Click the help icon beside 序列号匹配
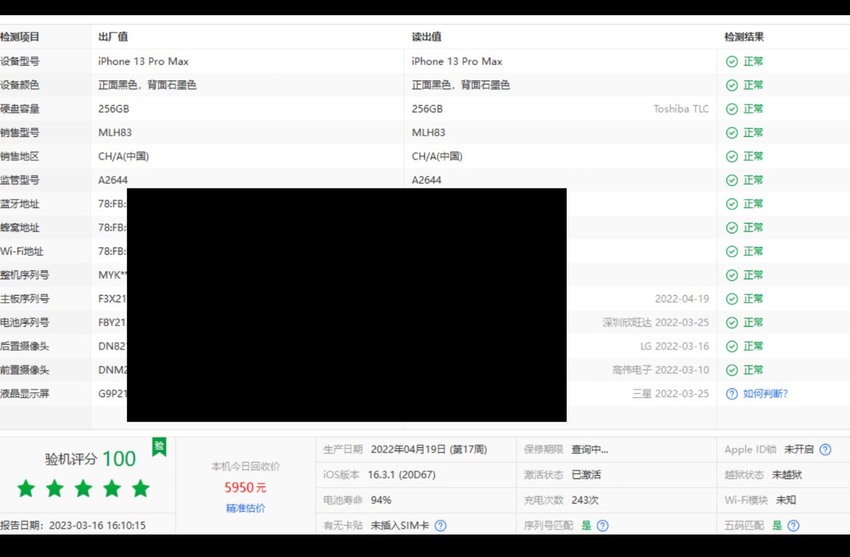The height and width of the screenshot is (557, 850). click(x=602, y=526)
